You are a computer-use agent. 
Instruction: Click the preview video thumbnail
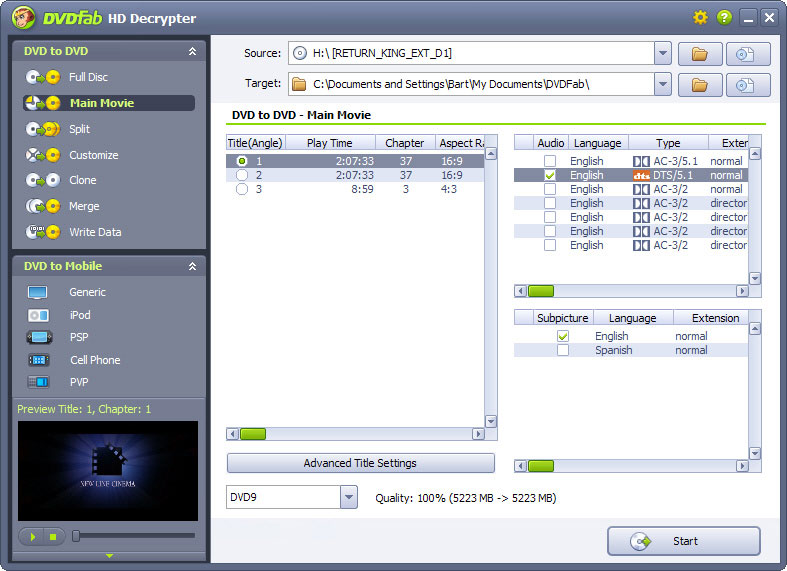point(108,471)
